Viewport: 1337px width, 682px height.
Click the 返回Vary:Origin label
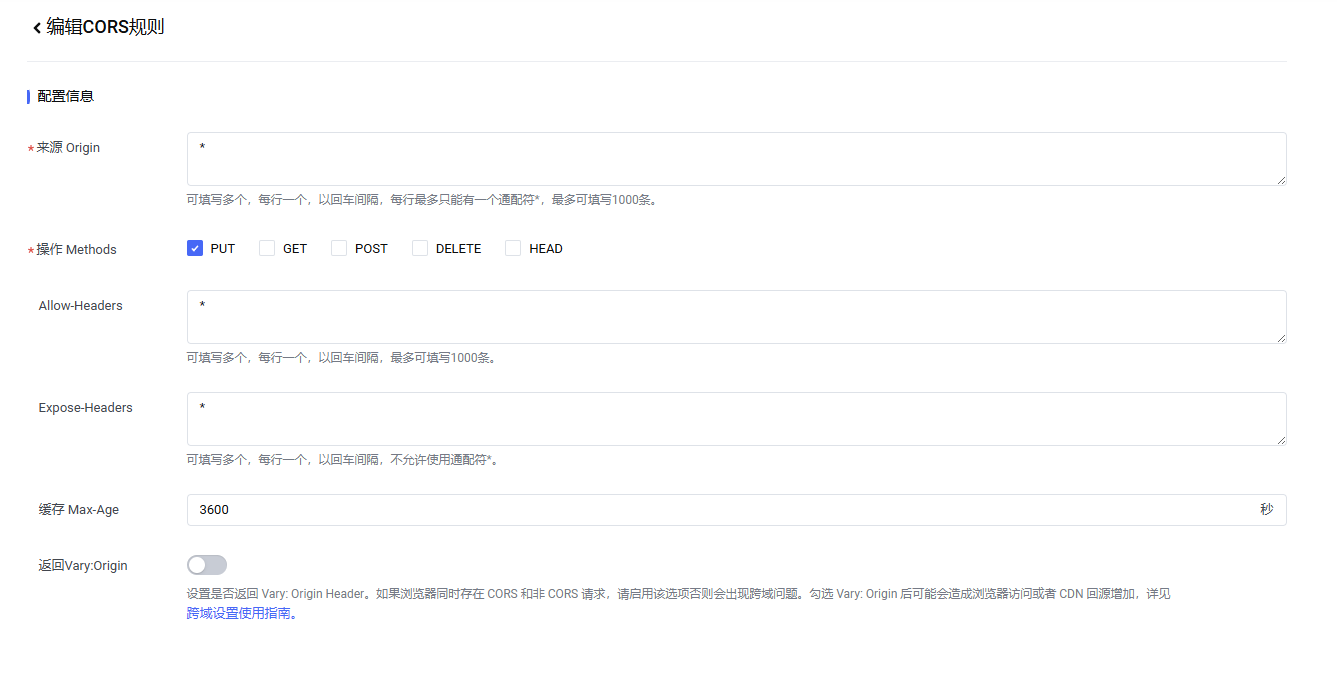pyautogui.click(x=83, y=565)
